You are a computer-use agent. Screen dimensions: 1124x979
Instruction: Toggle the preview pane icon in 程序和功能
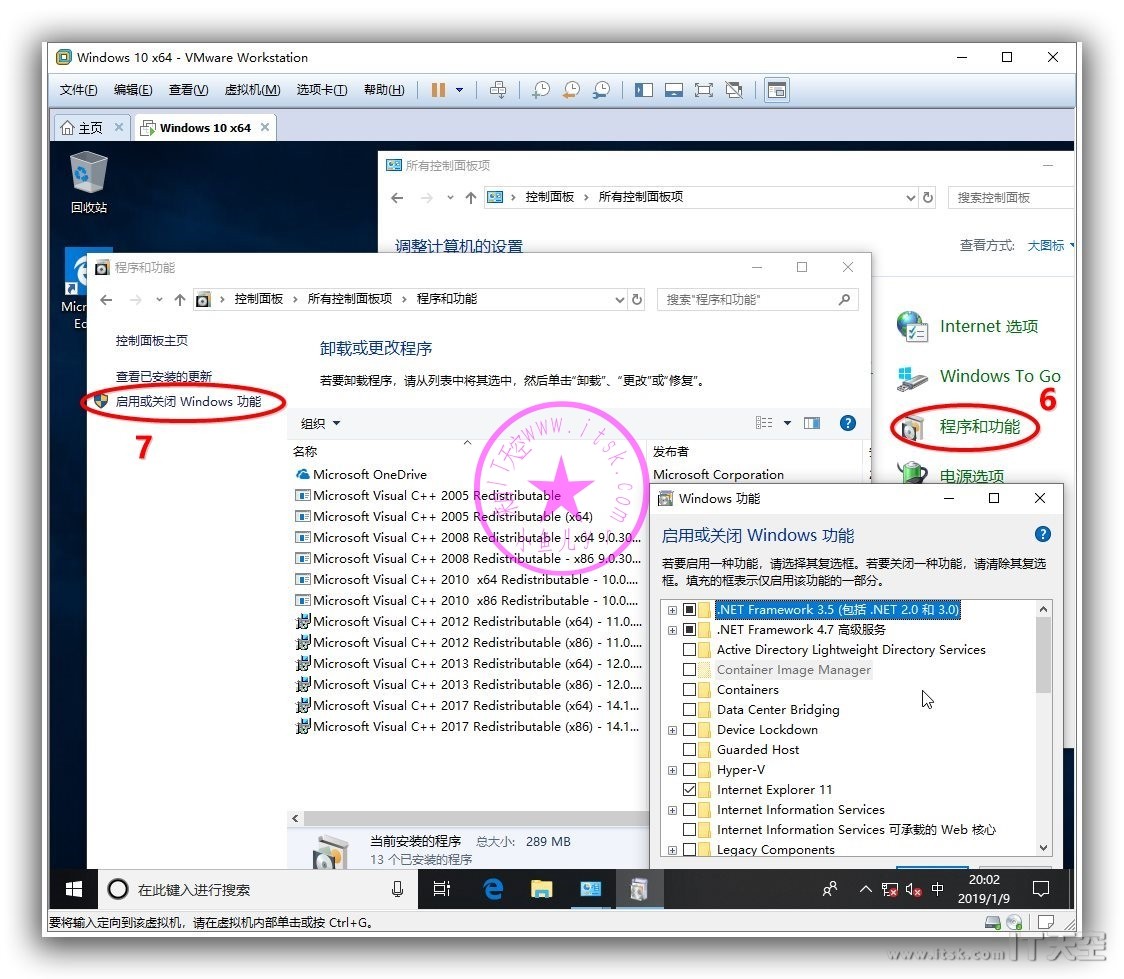tap(812, 423)
